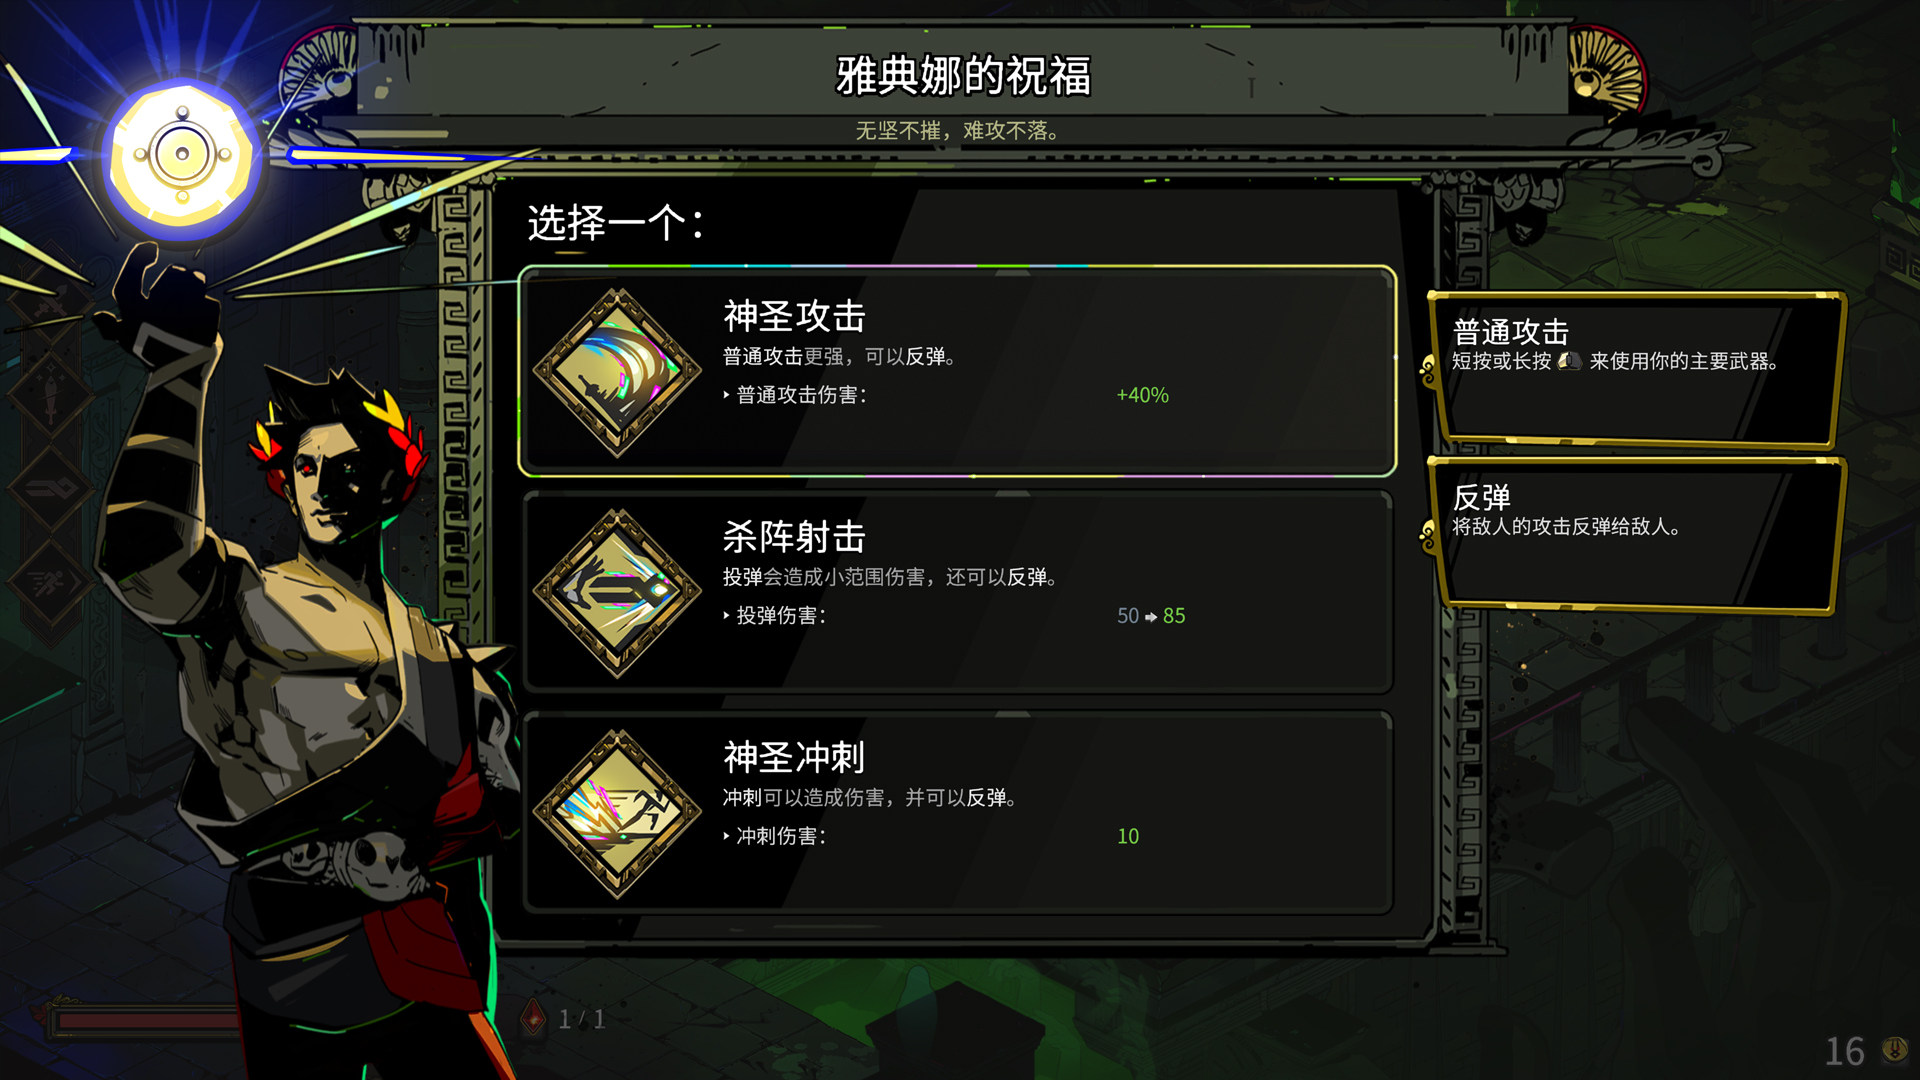Click the +40% attack damage value
Screen dimensions: 1920x1080
click(x=1142, y=395)
